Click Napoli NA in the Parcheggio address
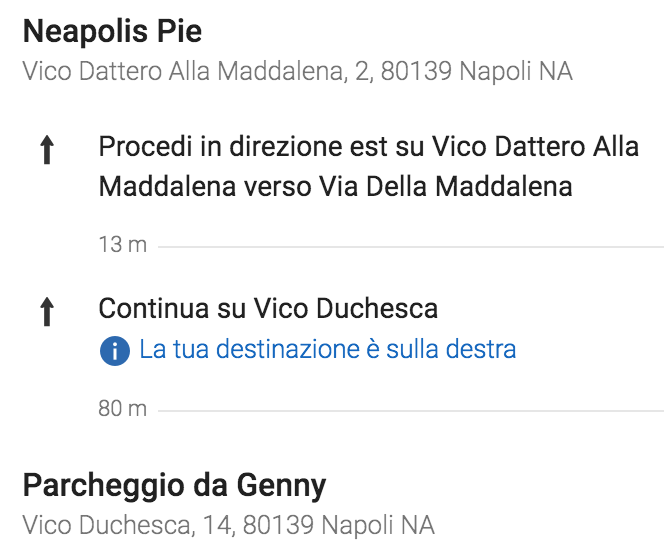This screenshot has height=550, width=664. click(x=378, y=525)
